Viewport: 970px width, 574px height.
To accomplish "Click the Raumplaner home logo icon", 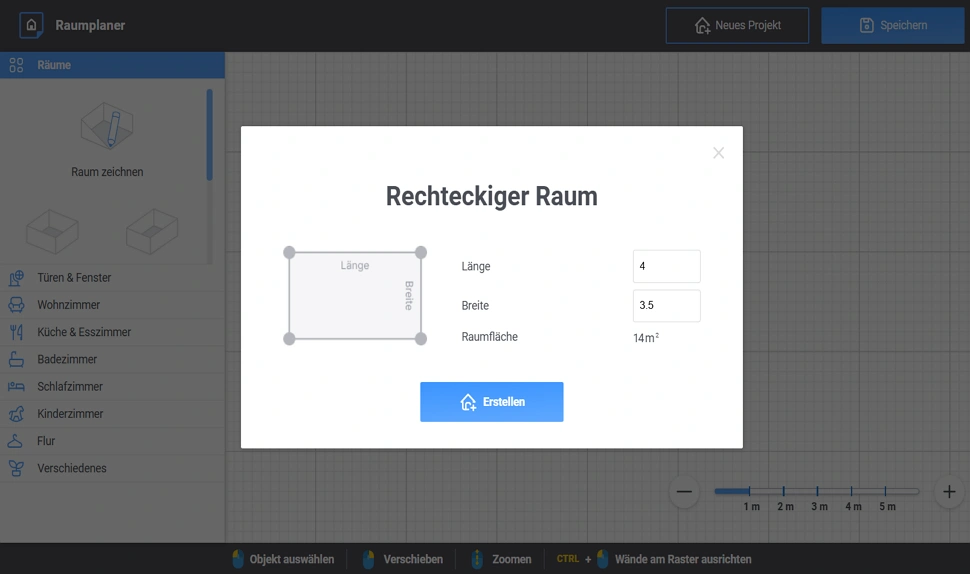I will pos(31,25).
